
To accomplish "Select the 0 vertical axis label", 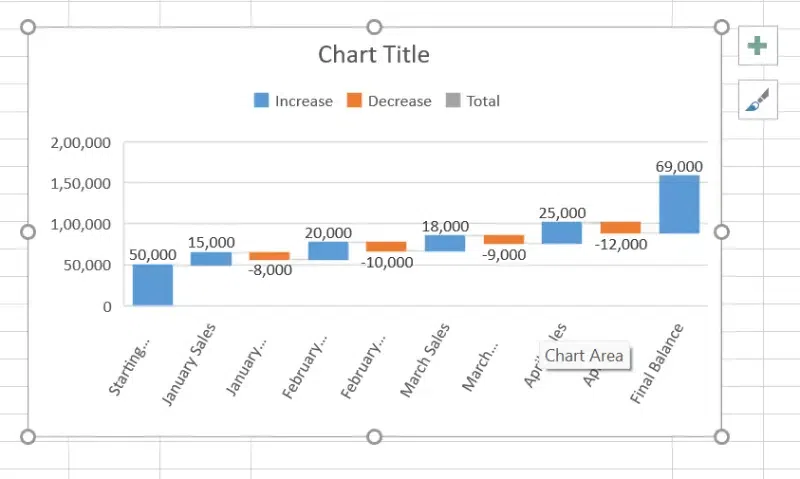I will [x=107, y=307].
